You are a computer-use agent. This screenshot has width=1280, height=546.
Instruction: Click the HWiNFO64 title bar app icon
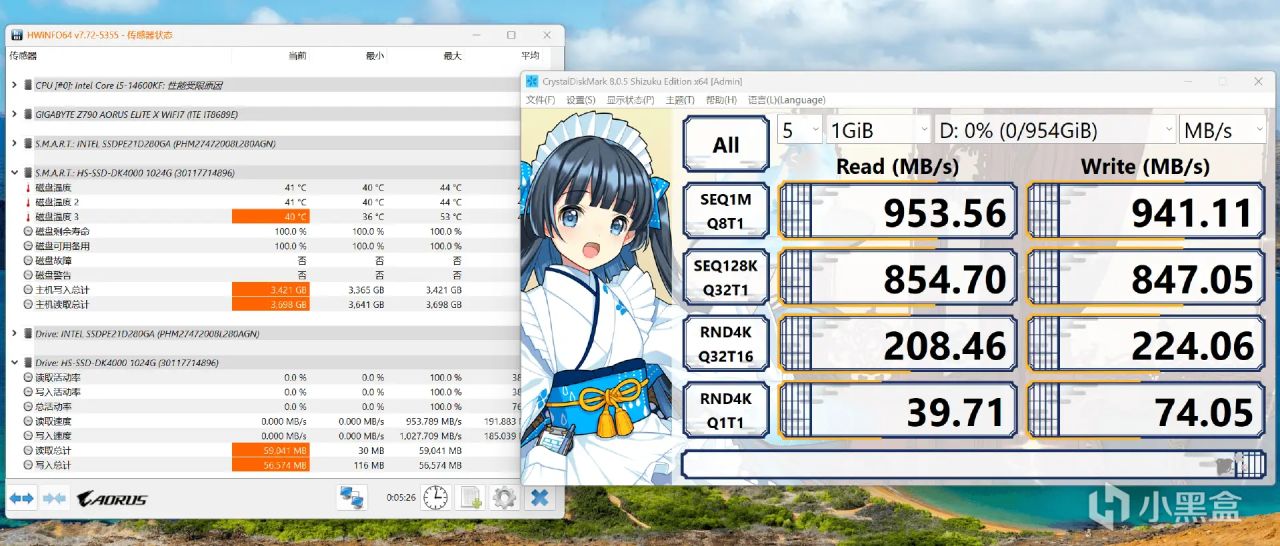18,35
